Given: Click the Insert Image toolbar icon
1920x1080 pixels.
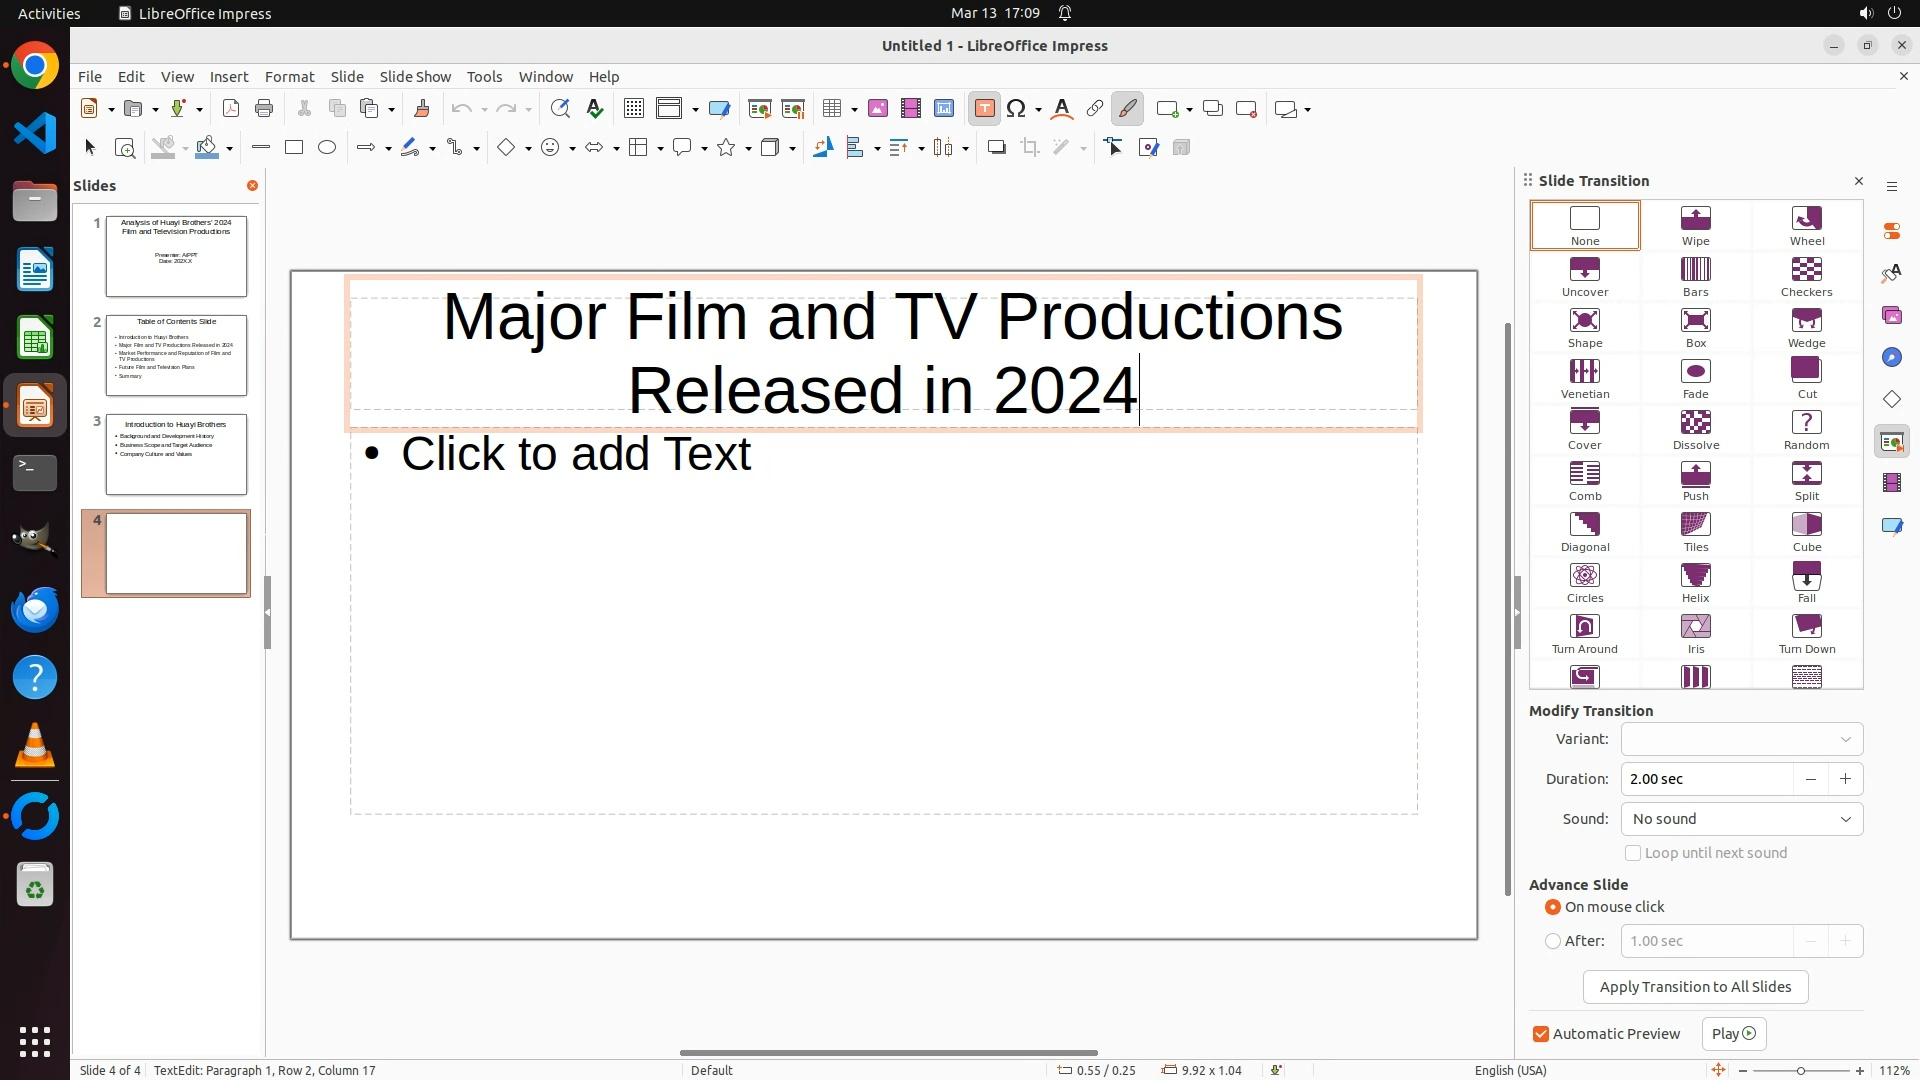Looking at the screenshot, I should (x=877, y=109).
